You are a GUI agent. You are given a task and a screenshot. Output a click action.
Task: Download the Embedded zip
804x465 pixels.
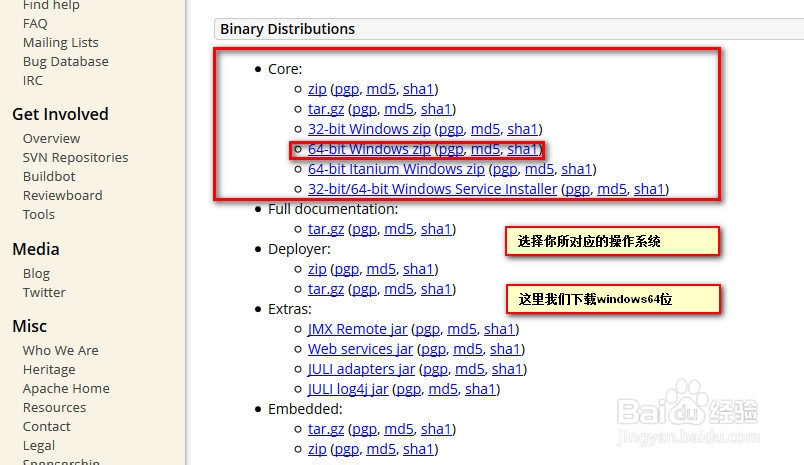pos(317,449)
